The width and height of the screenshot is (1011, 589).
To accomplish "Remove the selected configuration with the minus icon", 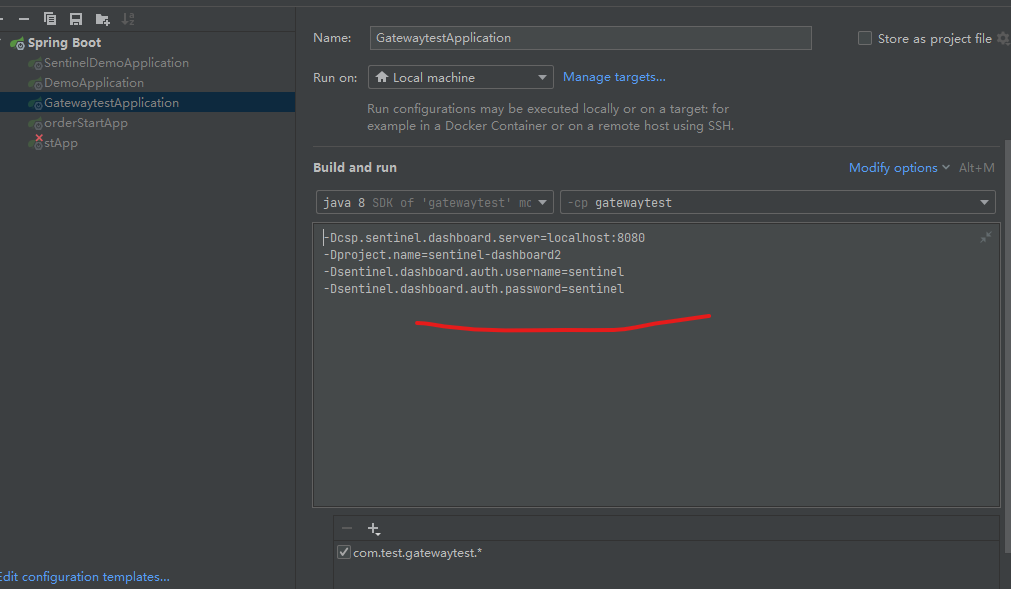I will tap(24, 19).
